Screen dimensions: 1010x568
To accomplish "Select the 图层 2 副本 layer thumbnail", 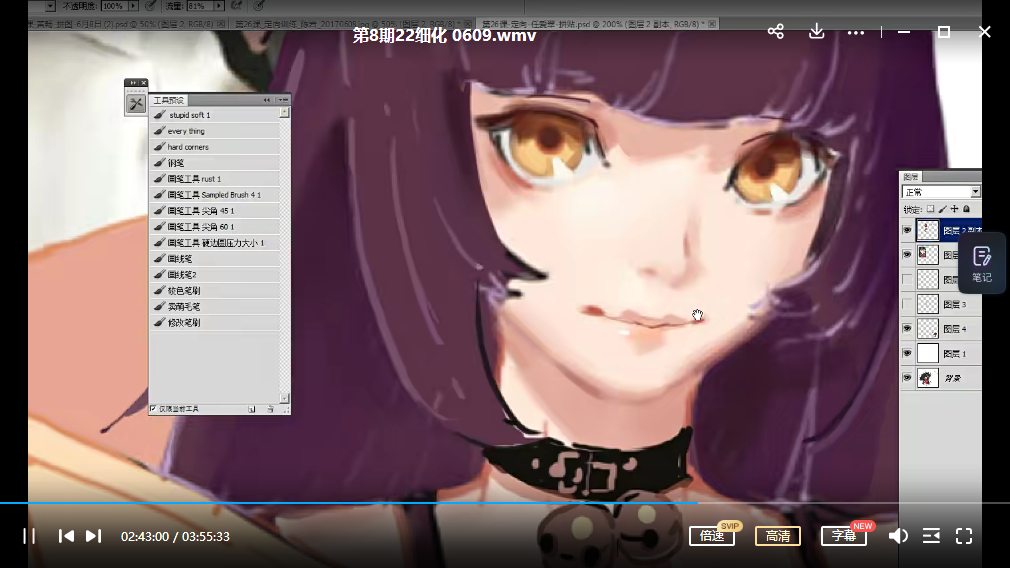I will click(928, 230).
